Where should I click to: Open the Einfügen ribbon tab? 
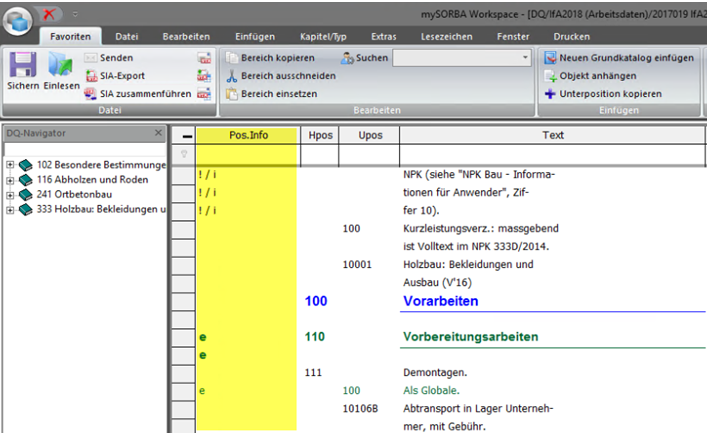click(255, 37)
